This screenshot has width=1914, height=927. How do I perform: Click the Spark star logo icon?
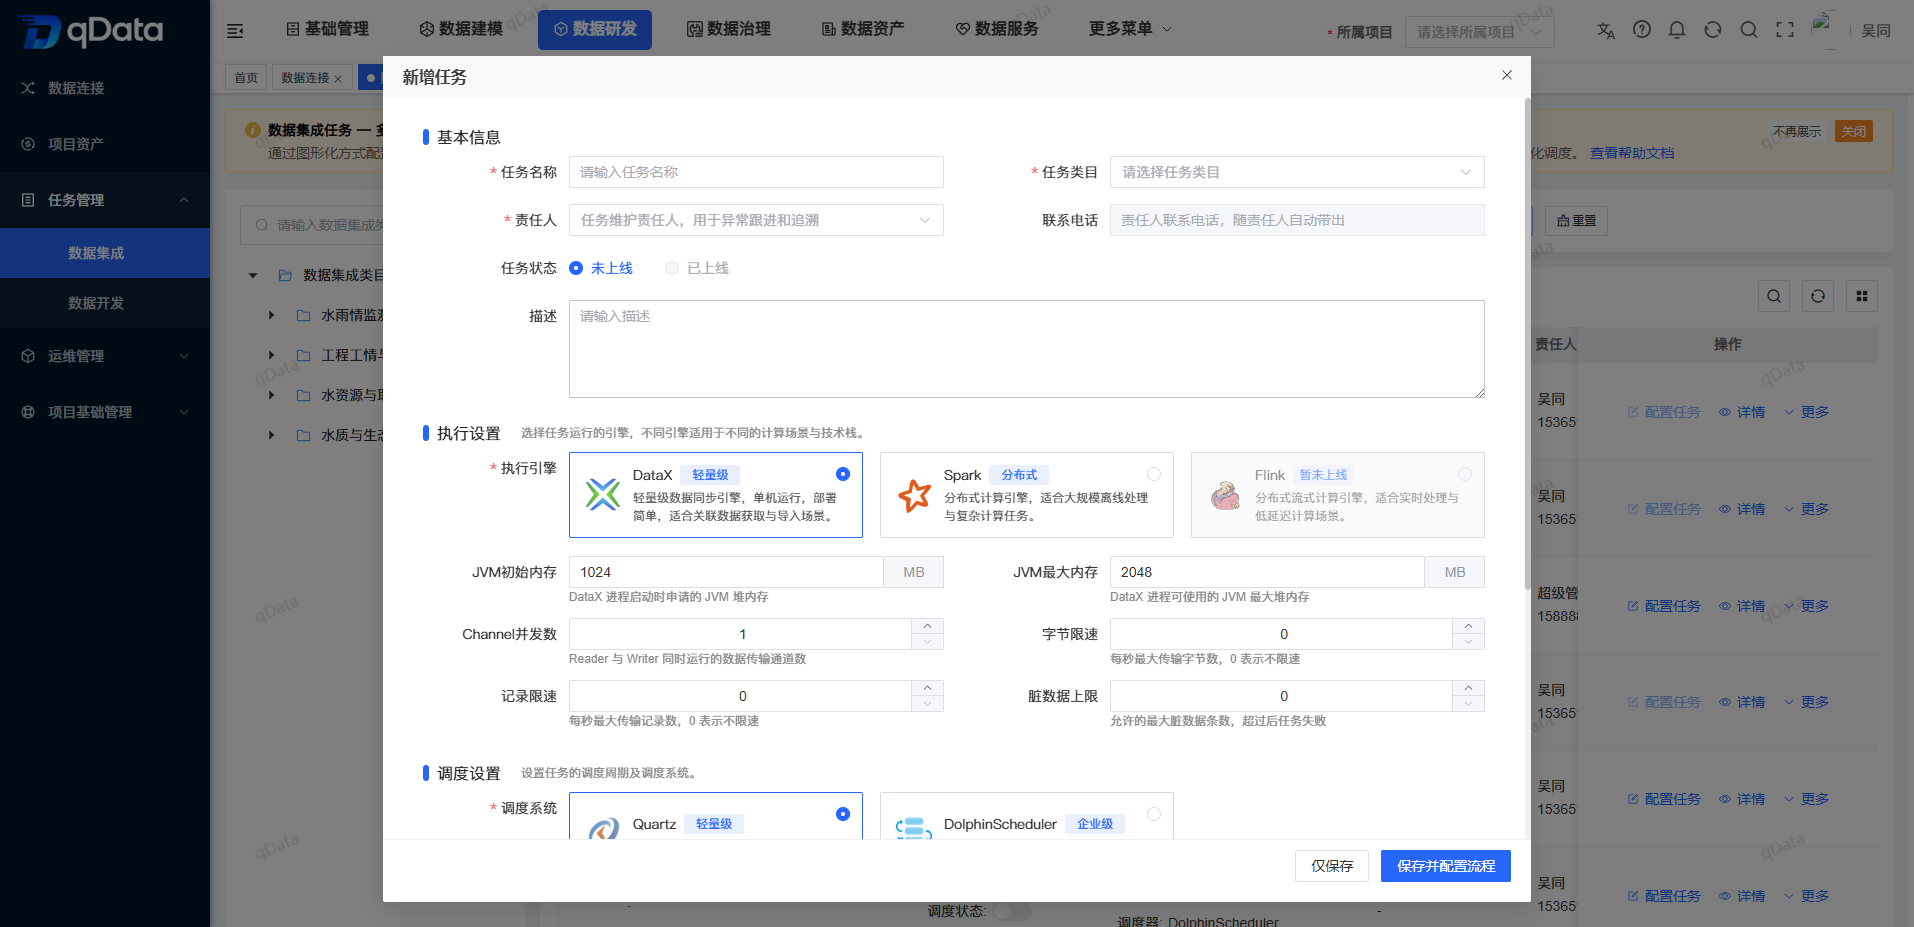(x=914, y=495)
